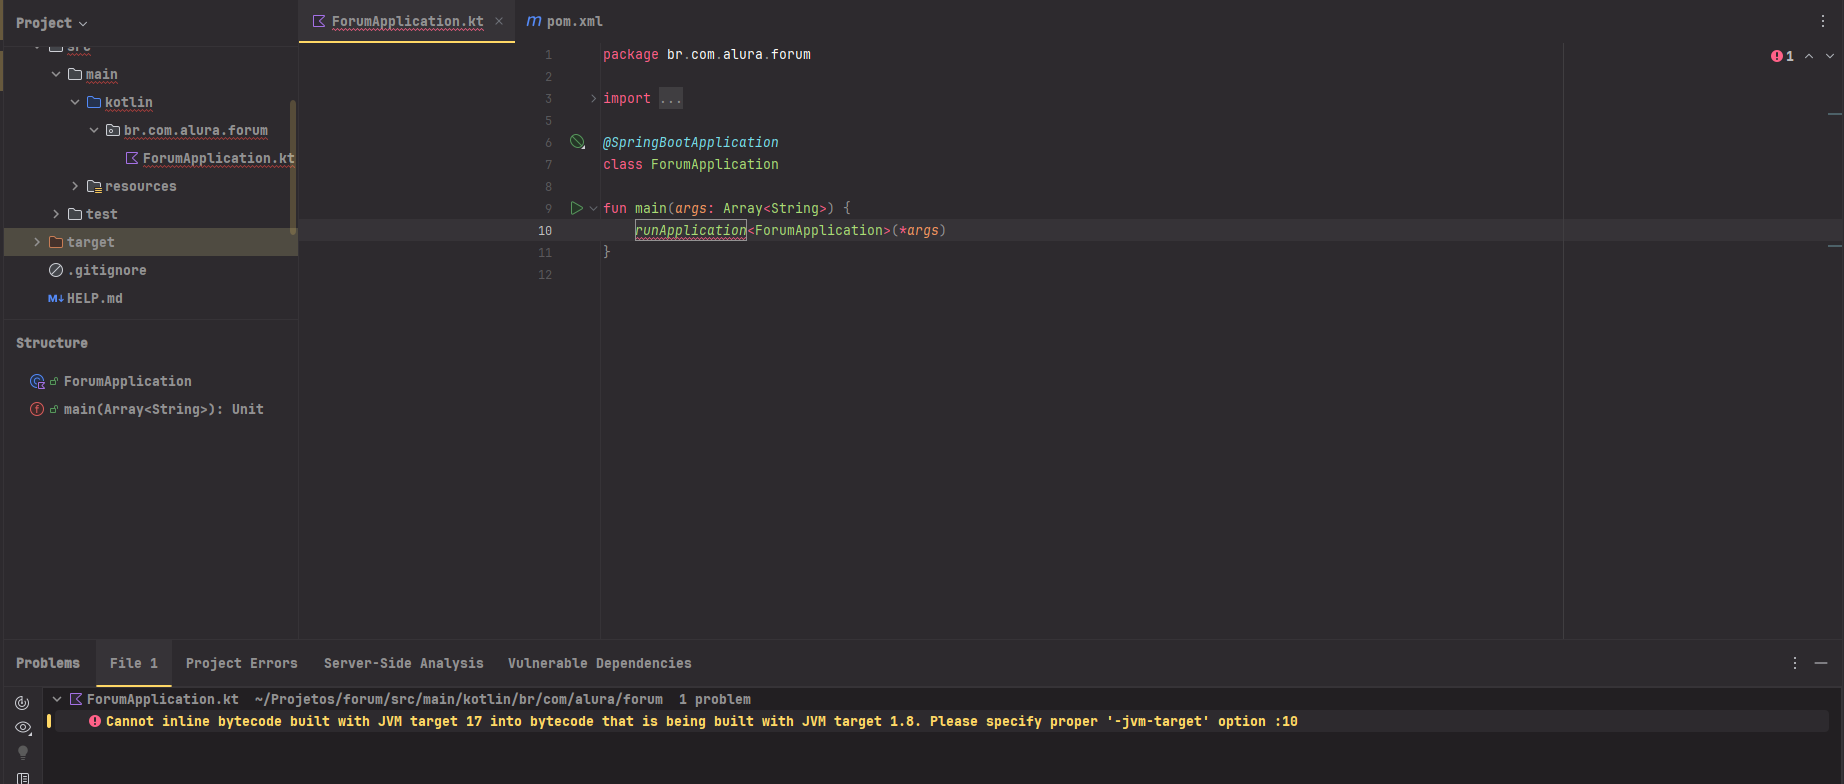Collapse the main folder
This screenshot has width=1844, height=784.
pyautogui.click(x=56, y=74)
